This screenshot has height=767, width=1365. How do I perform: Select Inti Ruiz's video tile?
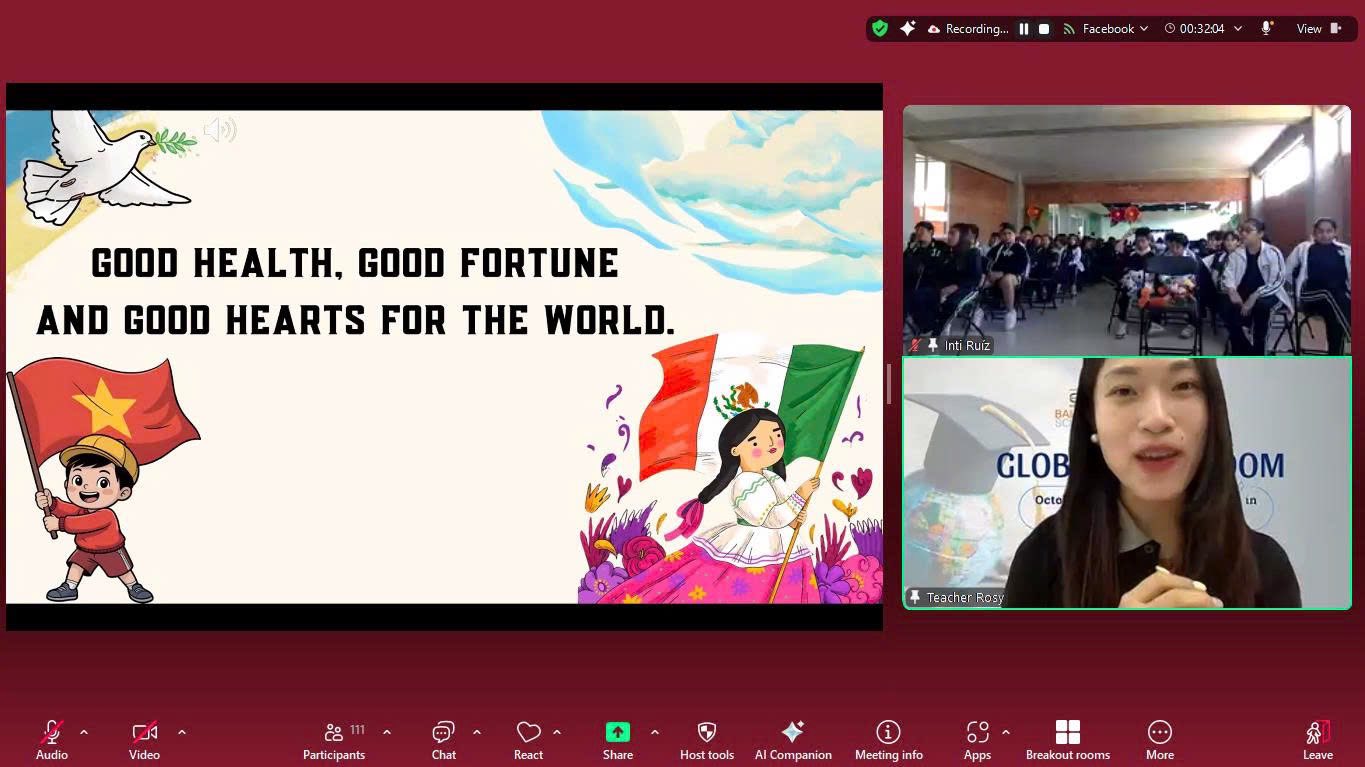(1126, 230)
